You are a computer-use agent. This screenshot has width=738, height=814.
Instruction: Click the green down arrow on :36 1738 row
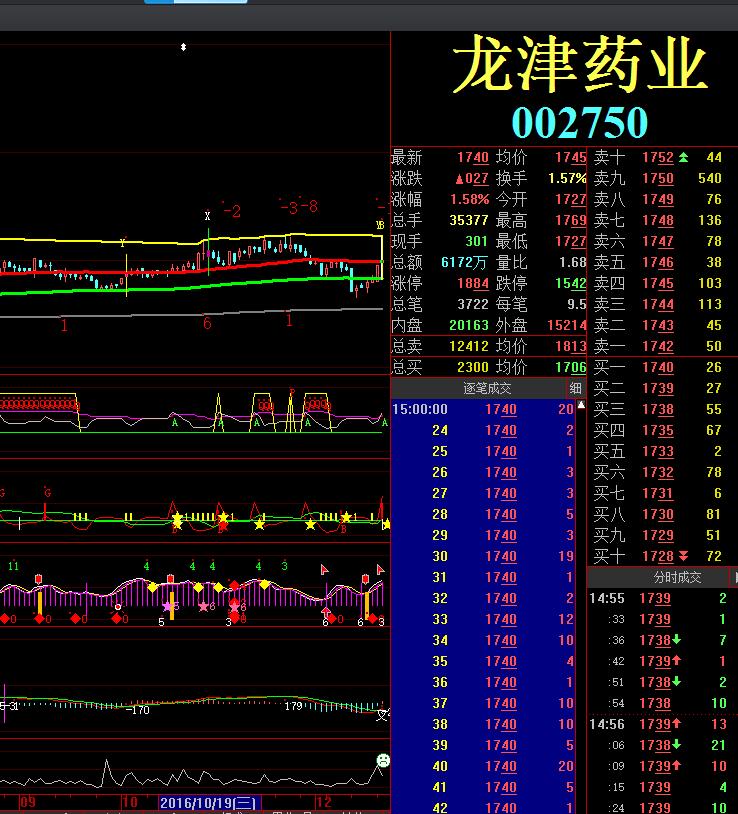(x=676, y=640)
